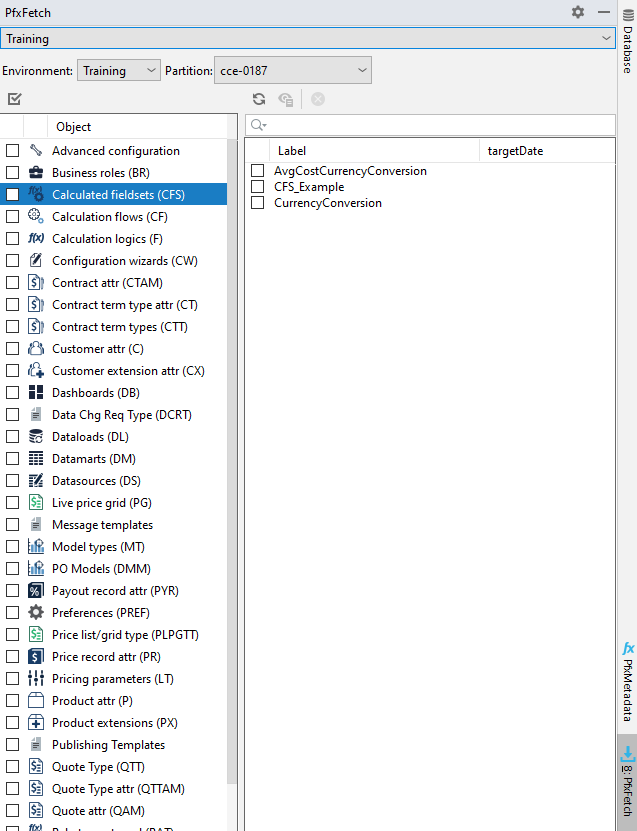
Task: Click the Pricing parameters (LT) icon
Action: (36, 679)
